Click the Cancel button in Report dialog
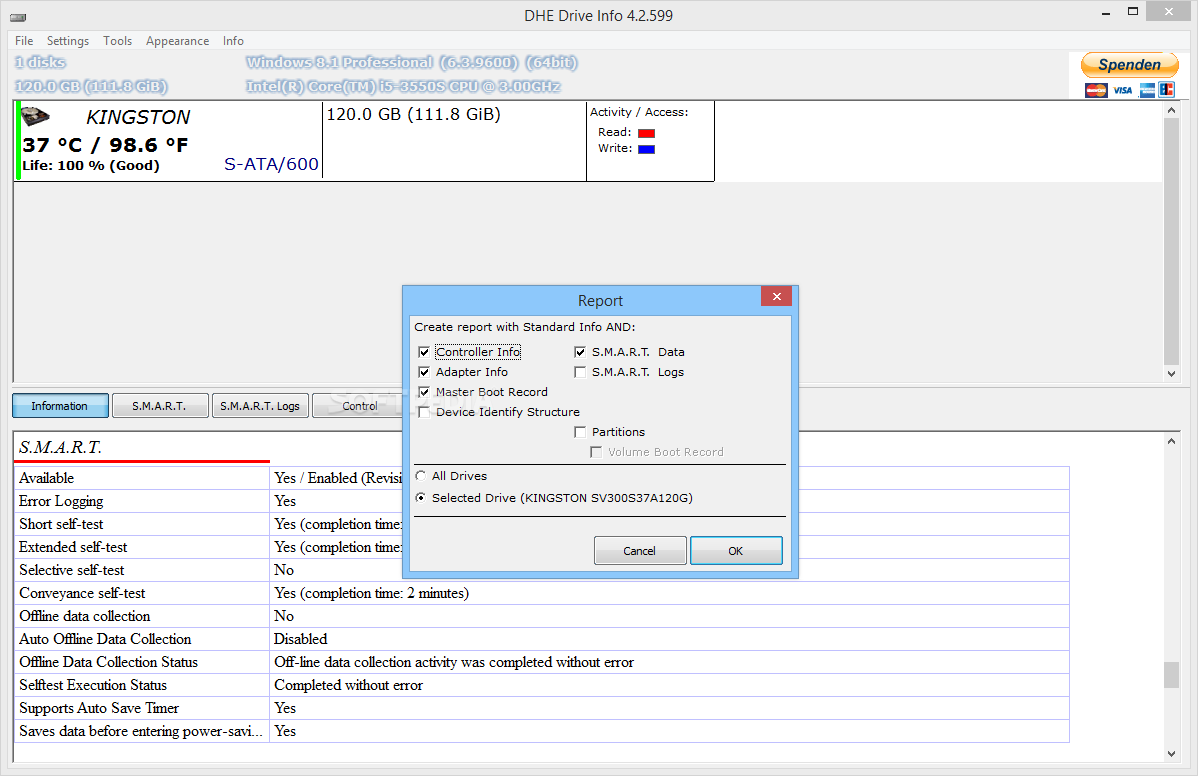 tap(639, 551)
